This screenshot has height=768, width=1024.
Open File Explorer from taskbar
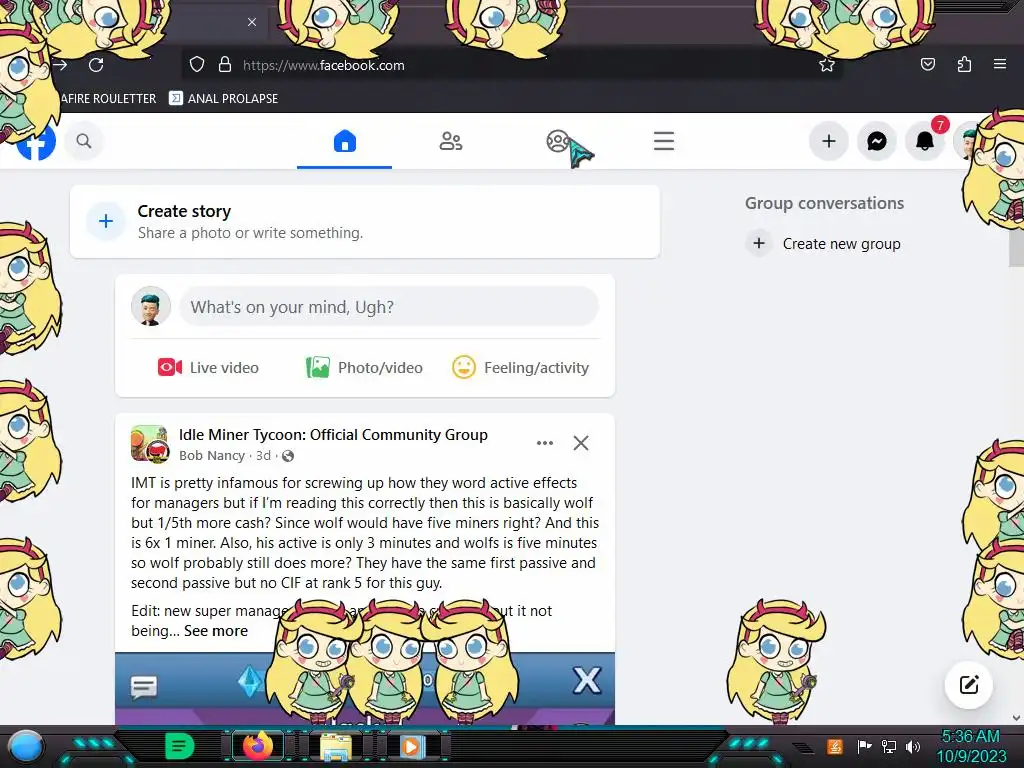336,746
